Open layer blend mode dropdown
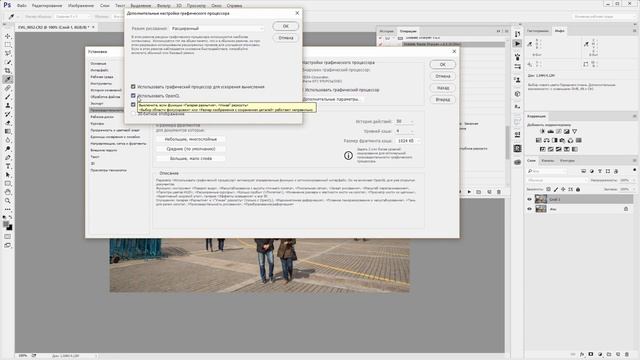The height and width of the screenshot is (360, 640). pyautogui.click(x=557, y=180)
